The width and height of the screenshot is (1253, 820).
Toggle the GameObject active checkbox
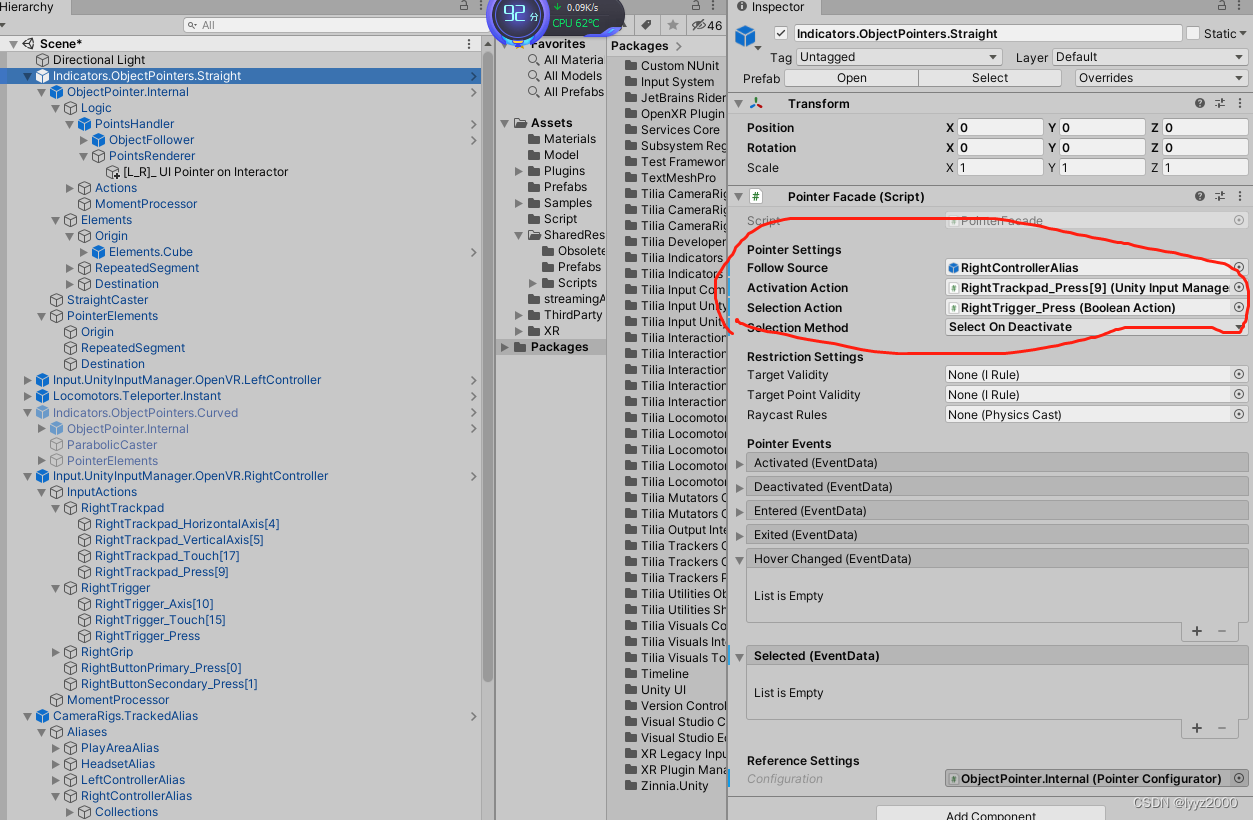(781, 34)
